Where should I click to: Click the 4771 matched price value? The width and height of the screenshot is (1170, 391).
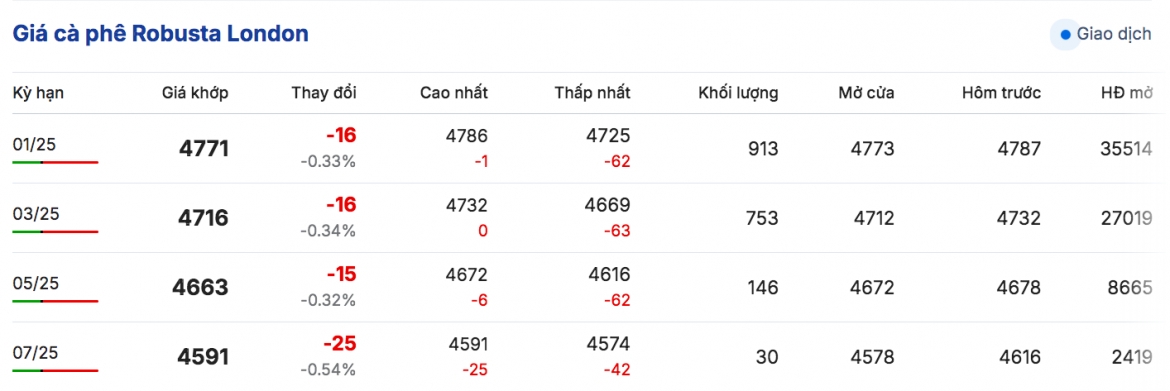tap(204, 148)
